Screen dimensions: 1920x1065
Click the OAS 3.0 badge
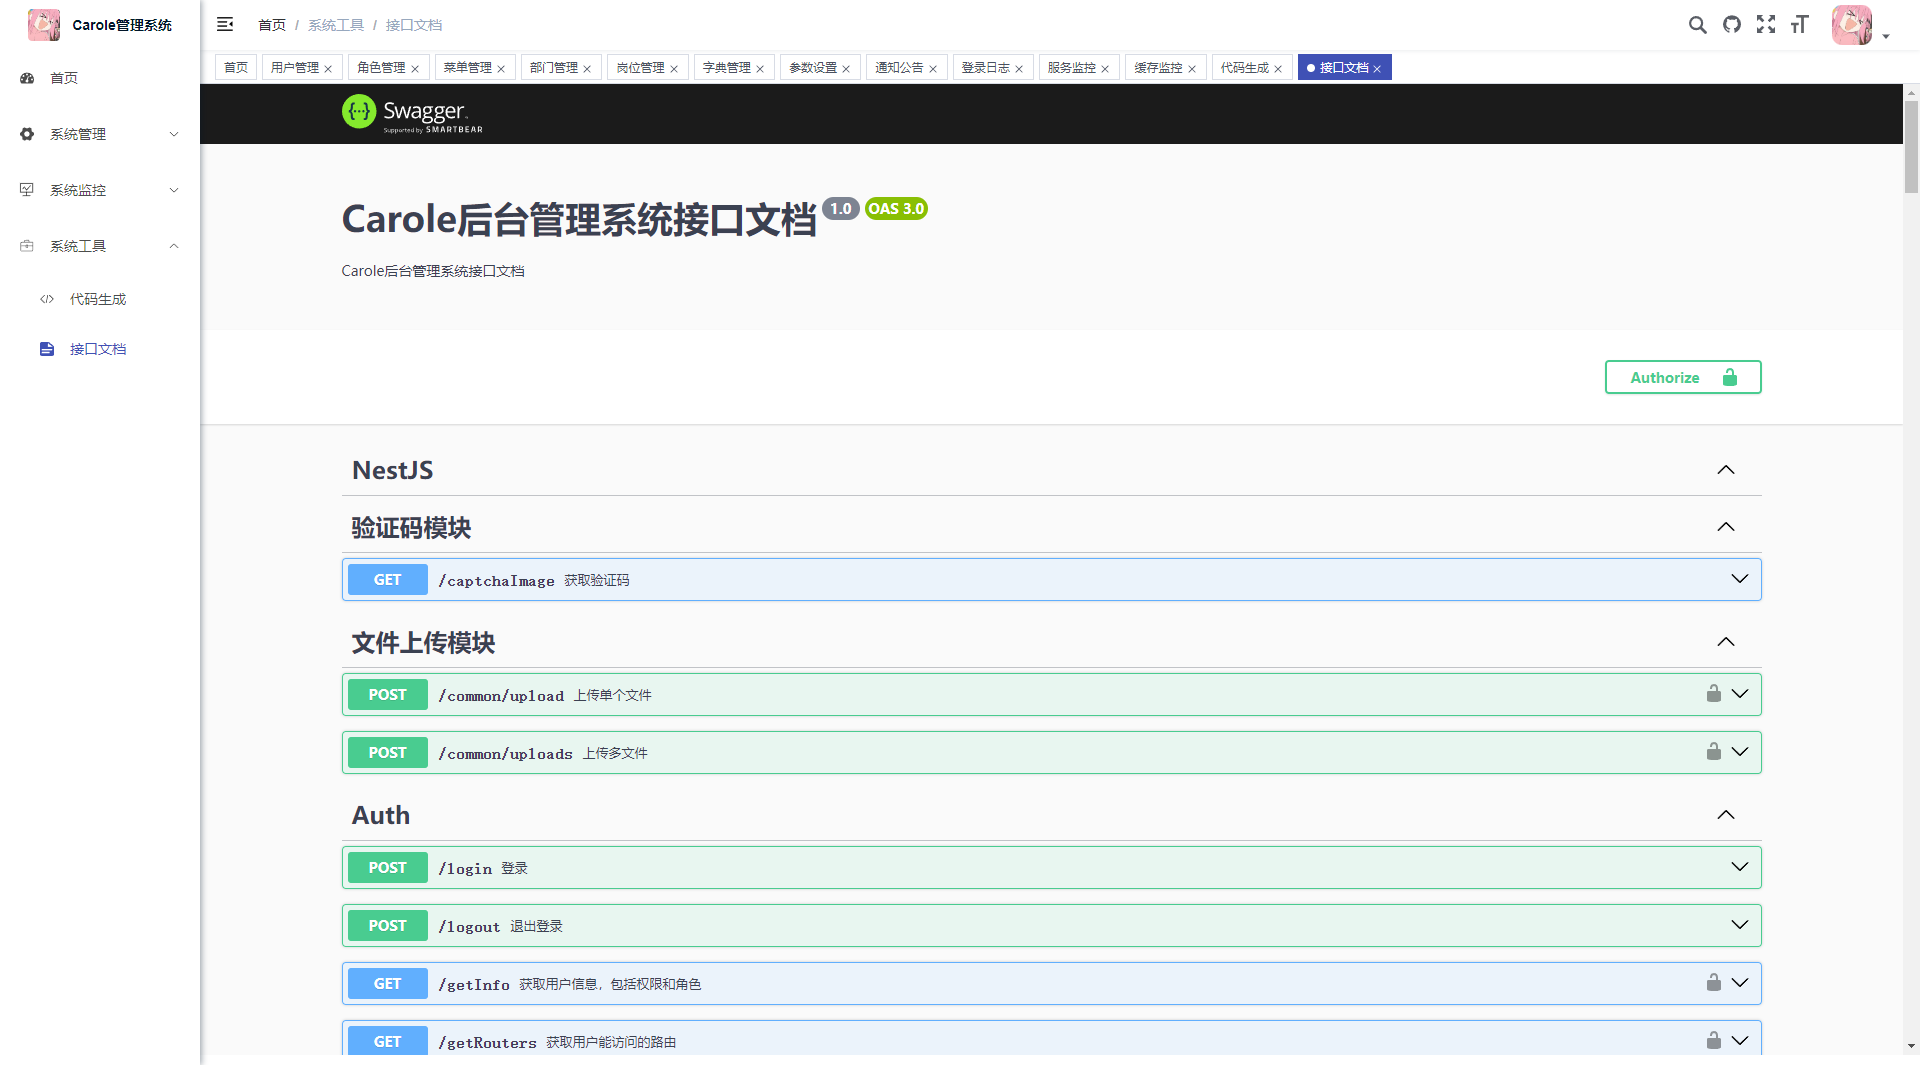[896, 209]
